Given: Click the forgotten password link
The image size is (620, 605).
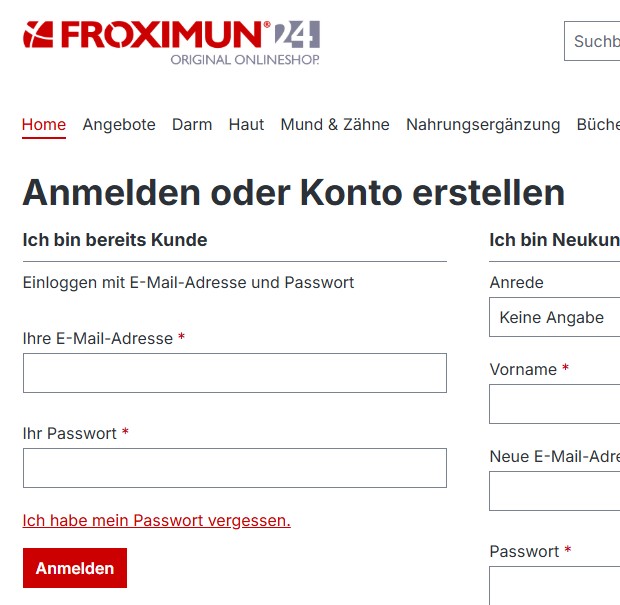Looking at the screenshot, I should (x=156, y=520).
